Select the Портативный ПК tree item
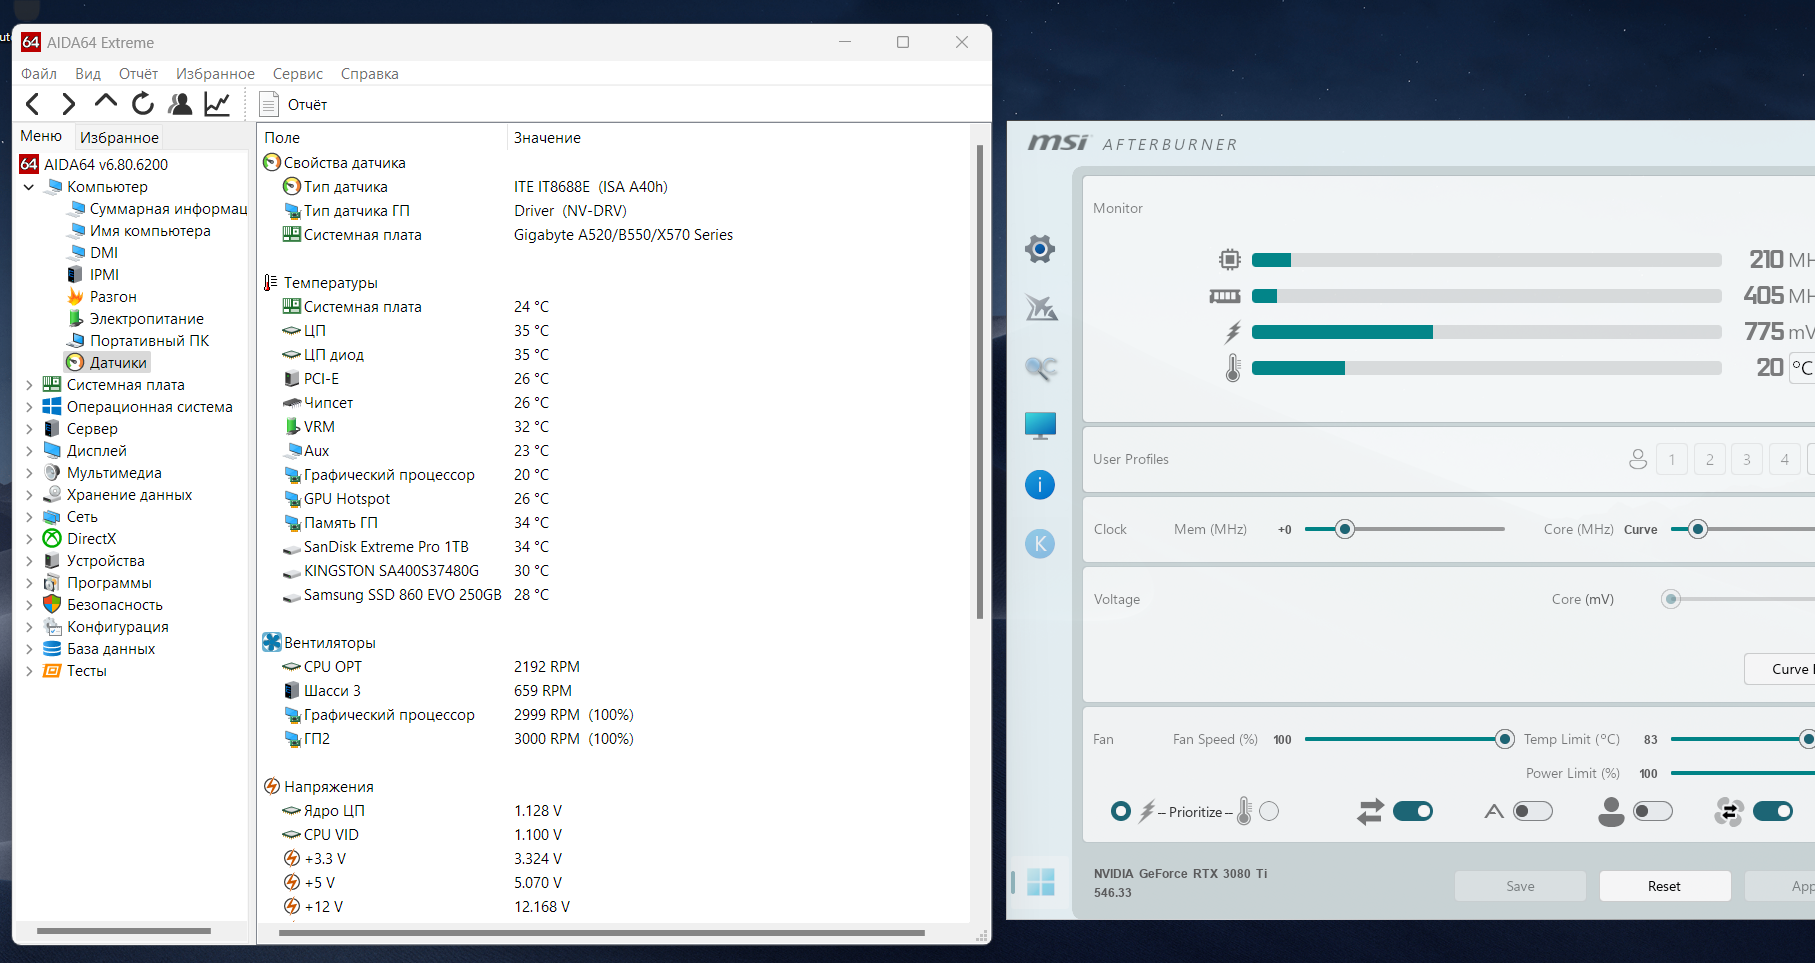 click(x=139, y=341)
